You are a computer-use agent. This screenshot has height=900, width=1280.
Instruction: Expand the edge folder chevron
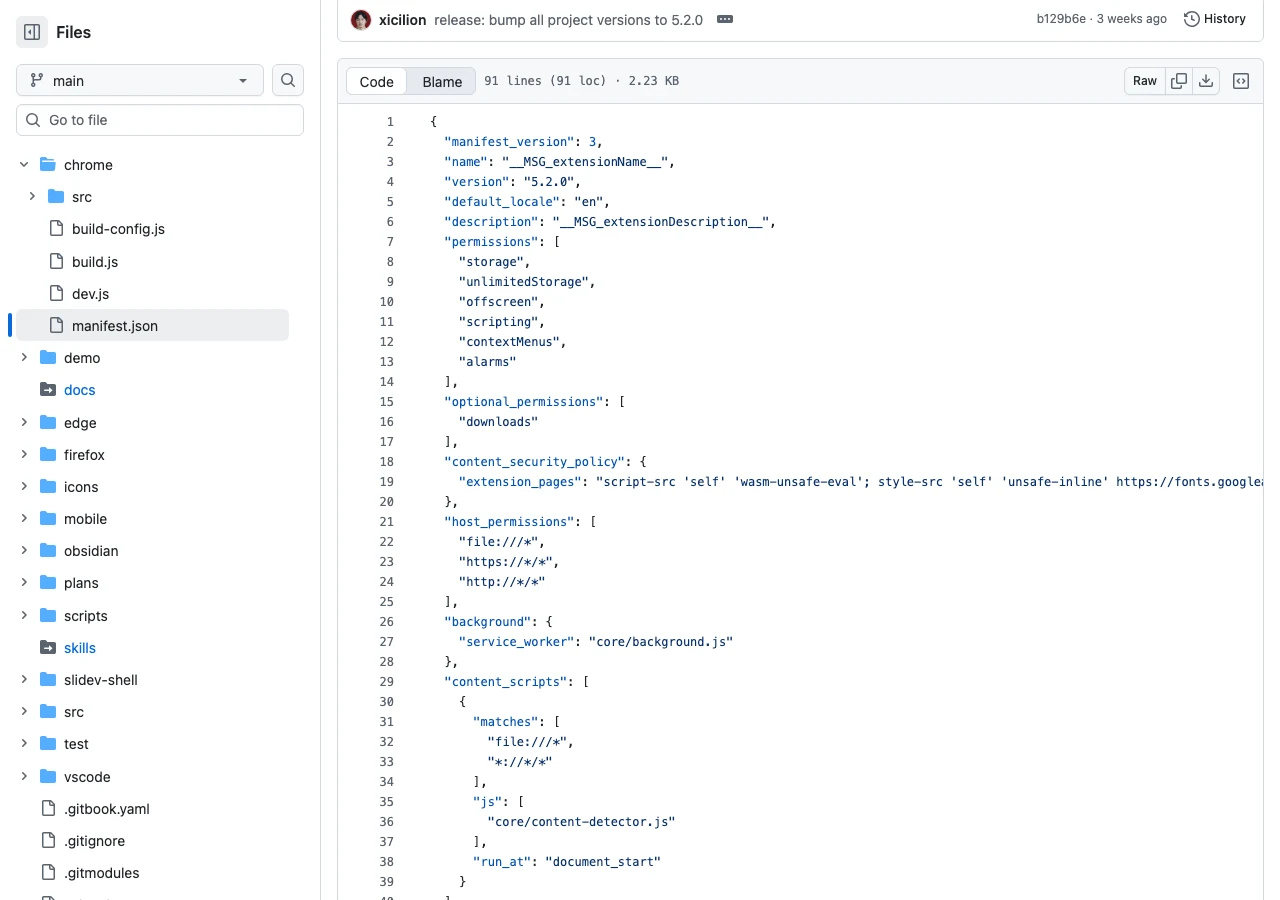pos(24,423)
